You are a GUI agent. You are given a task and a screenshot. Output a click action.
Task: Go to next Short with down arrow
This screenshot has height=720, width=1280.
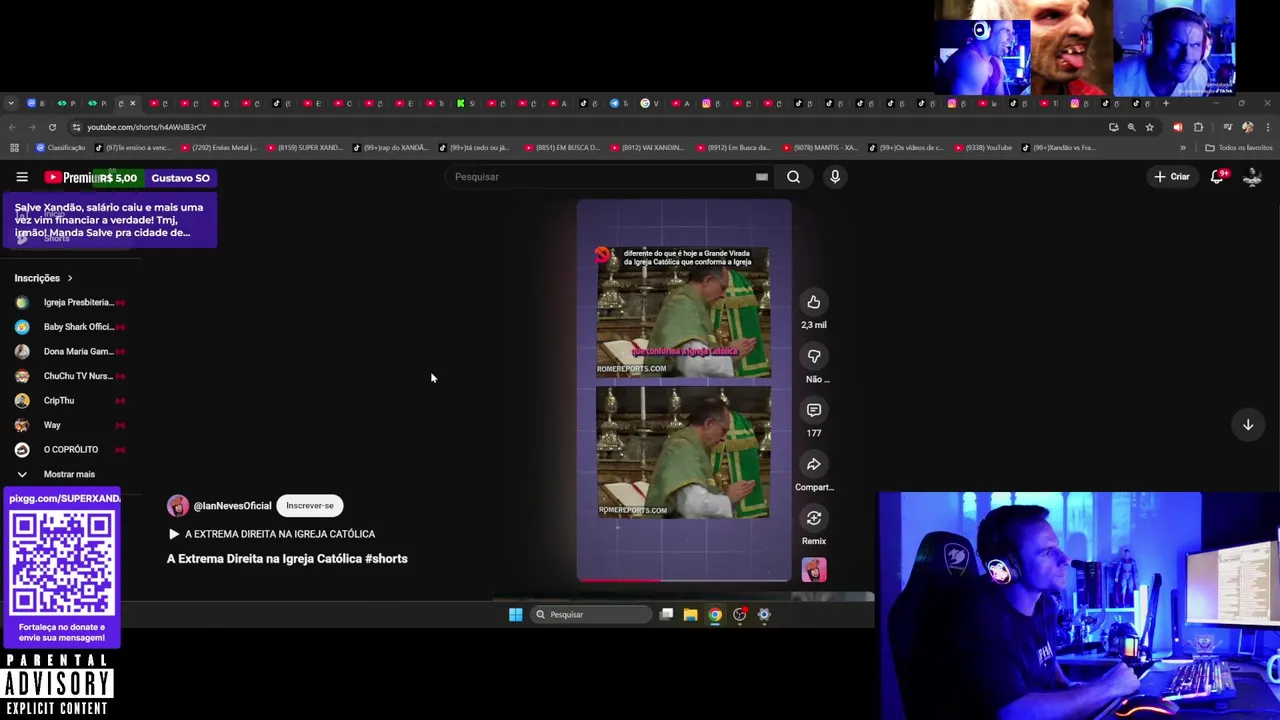[x=1248, y=425]
